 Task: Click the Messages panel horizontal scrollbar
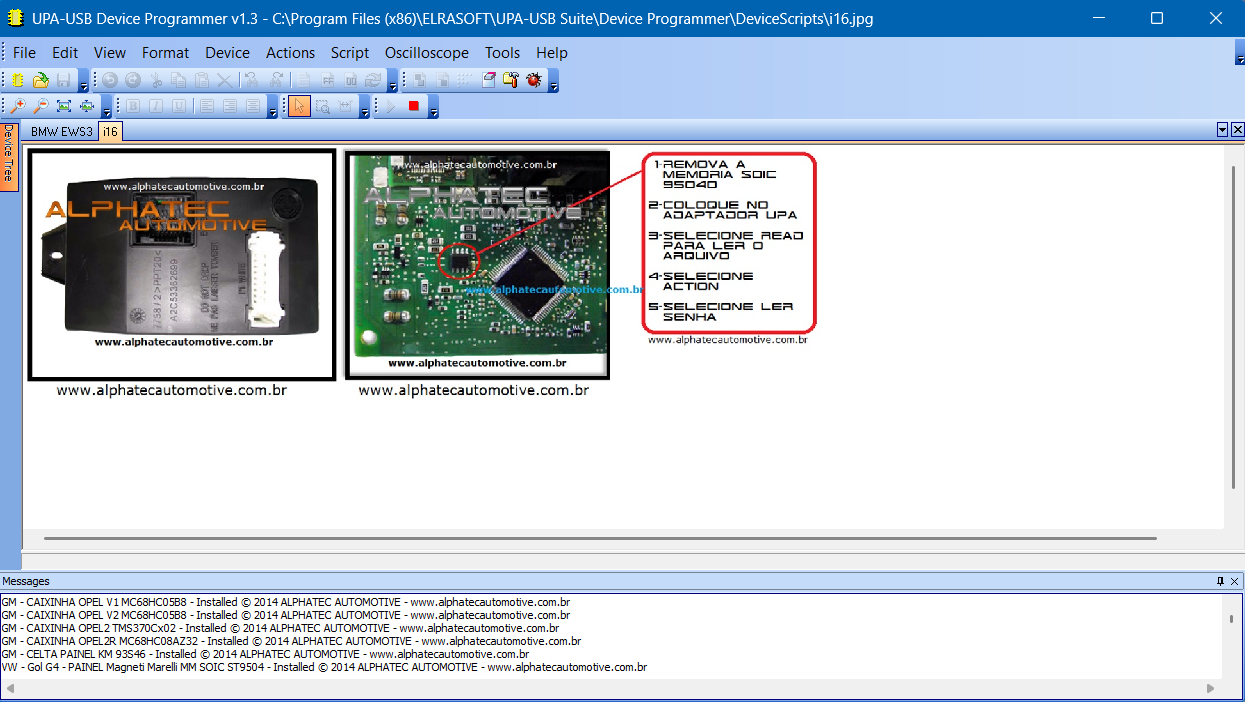pyautogui.click(x=610, y=689)
